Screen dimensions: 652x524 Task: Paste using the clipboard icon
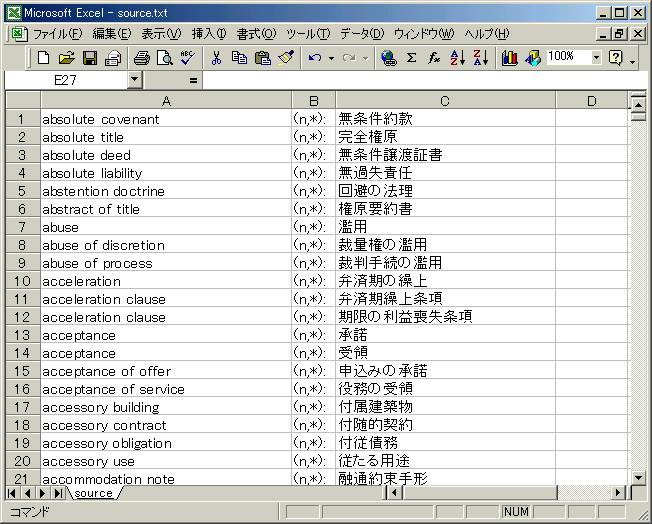263,58
